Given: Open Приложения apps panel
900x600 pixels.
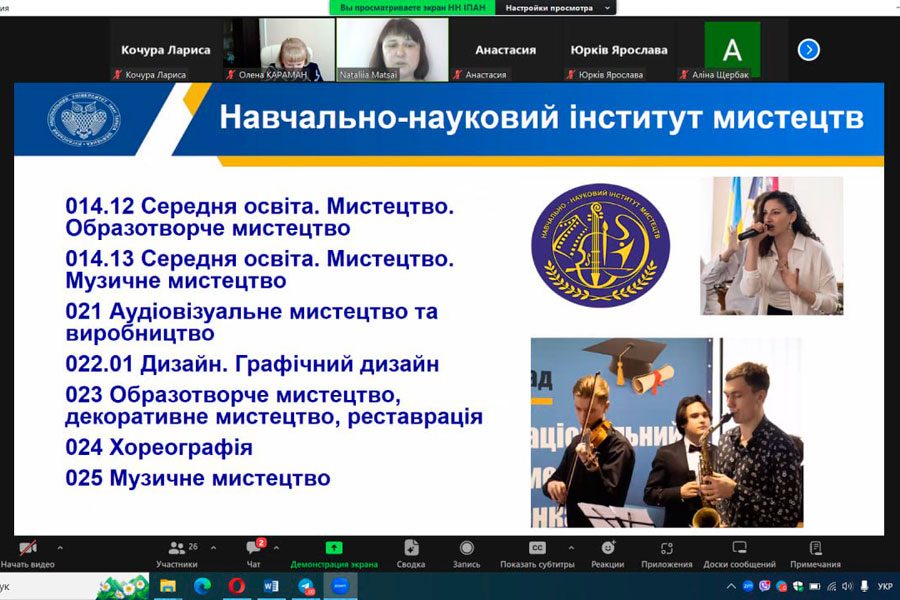Looking at the screenshot, I should [x=666, y=554].
